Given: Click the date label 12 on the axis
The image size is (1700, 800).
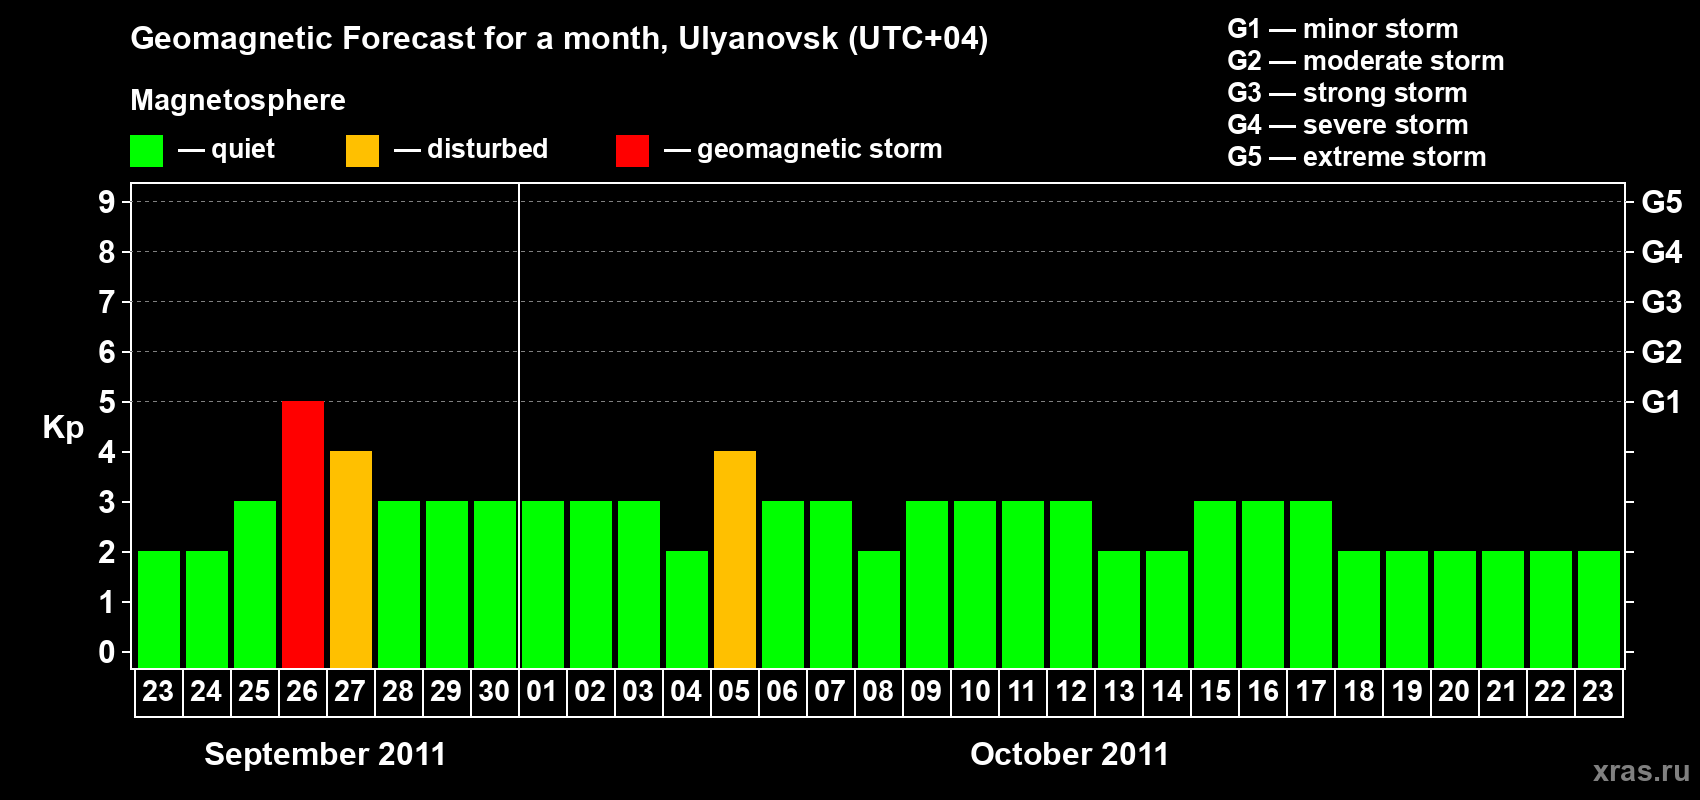Looking at the screenshot, I should [1070, 692].
